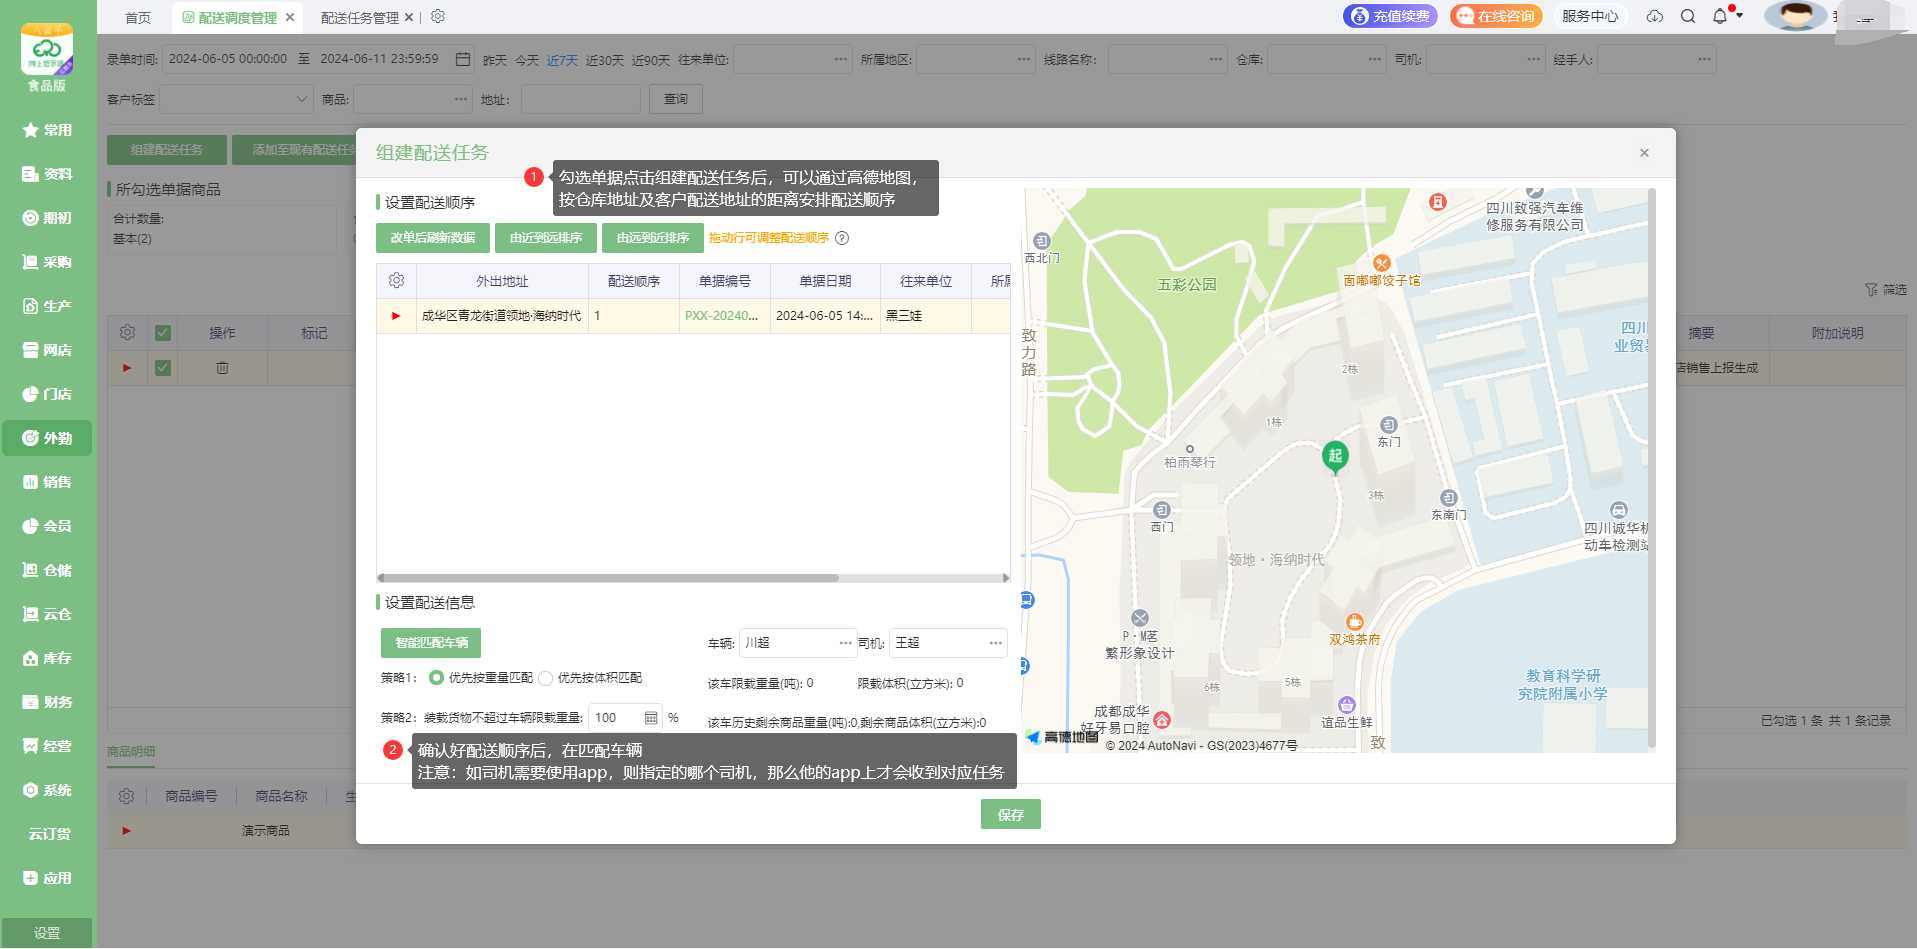
Task: Click 由远到近排序 button
Action: (653, 238)
